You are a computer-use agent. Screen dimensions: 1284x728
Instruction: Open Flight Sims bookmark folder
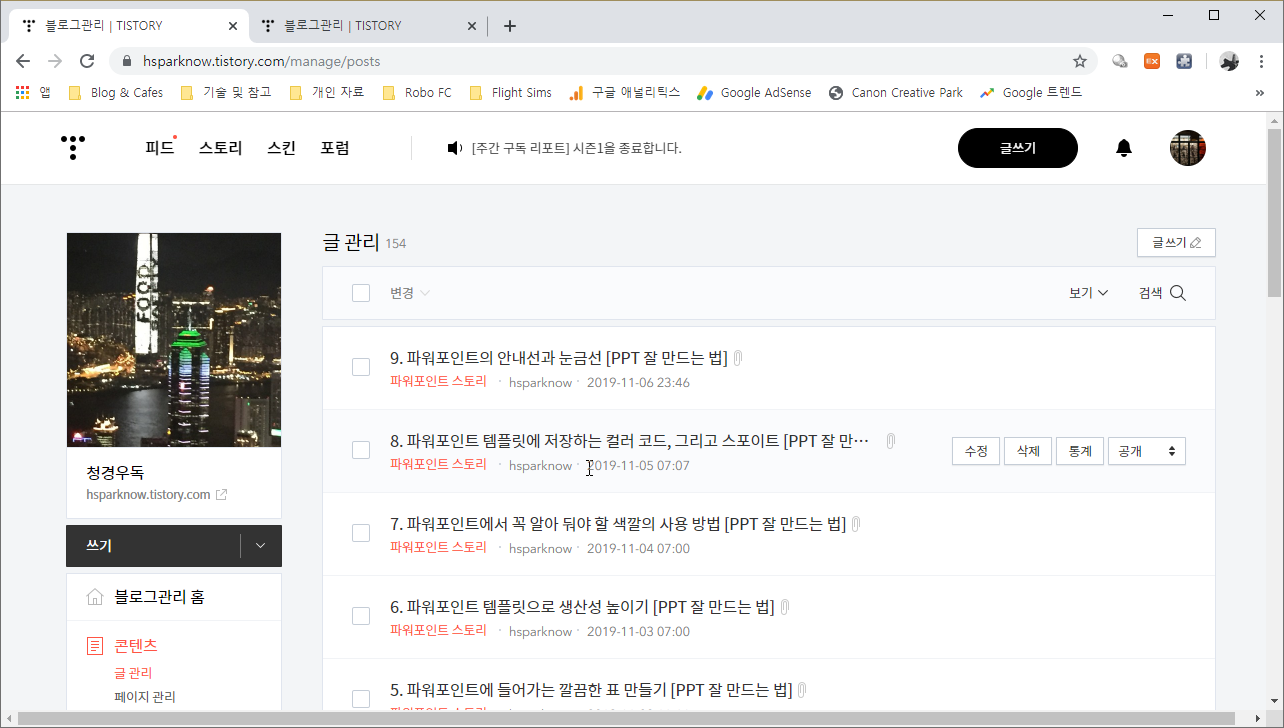tap(510, 93)
